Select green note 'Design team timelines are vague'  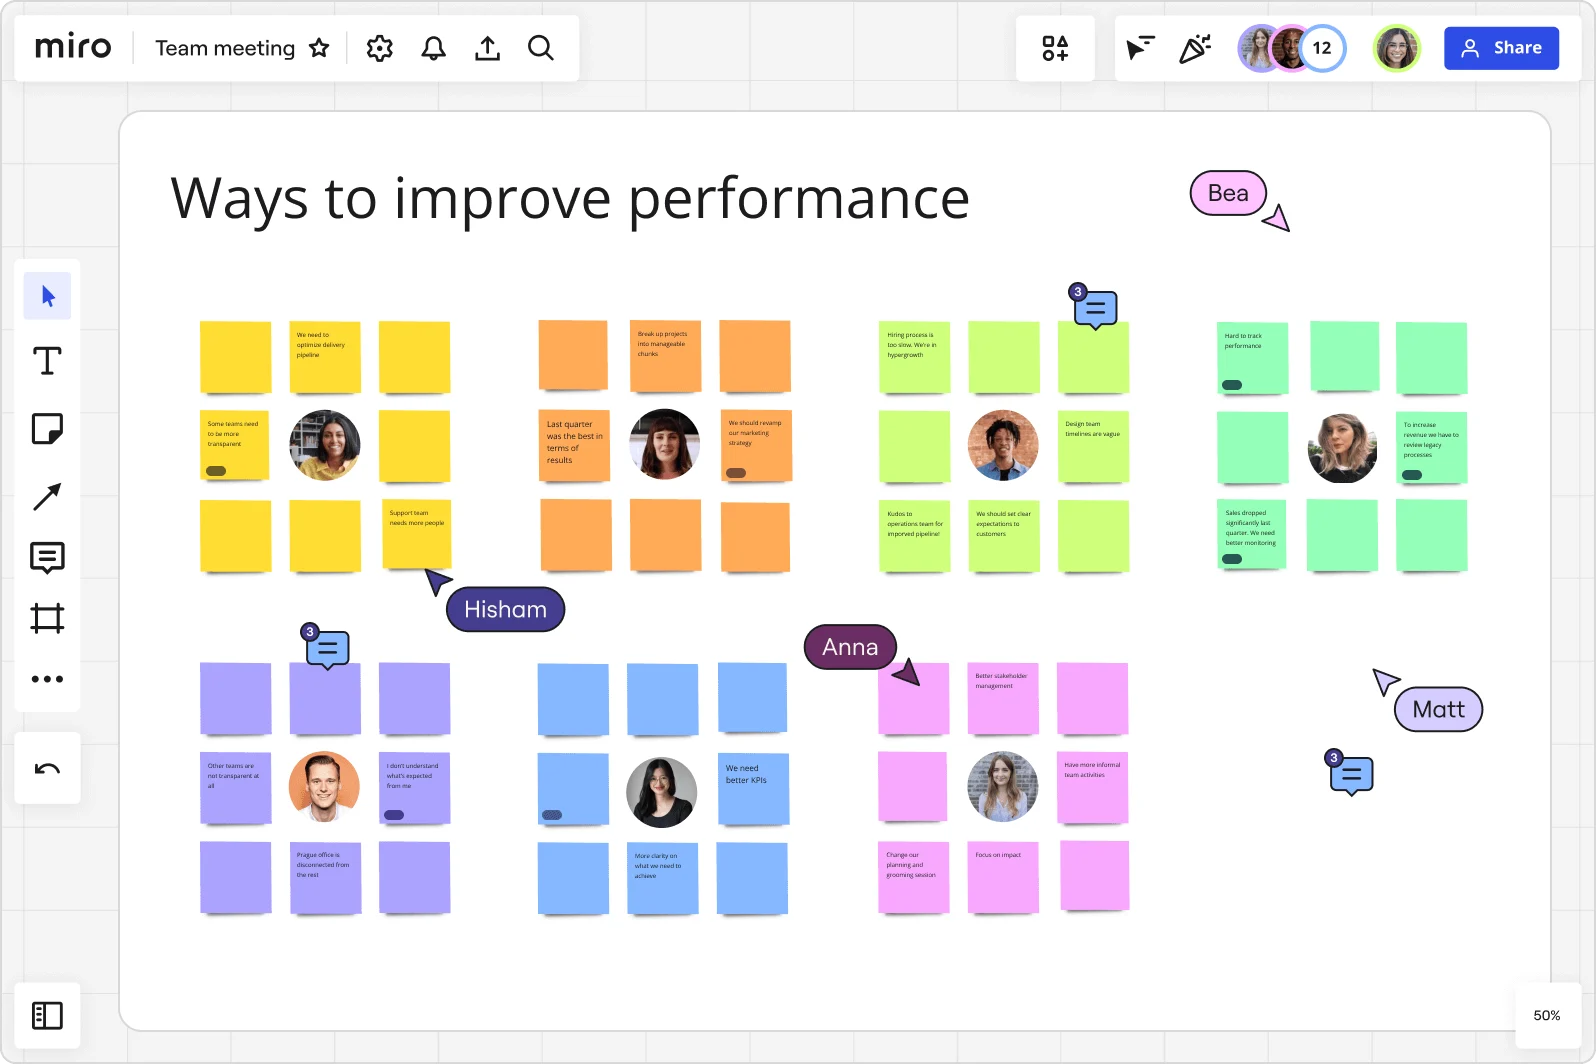pyautogui.click(x=1093, y=446)
